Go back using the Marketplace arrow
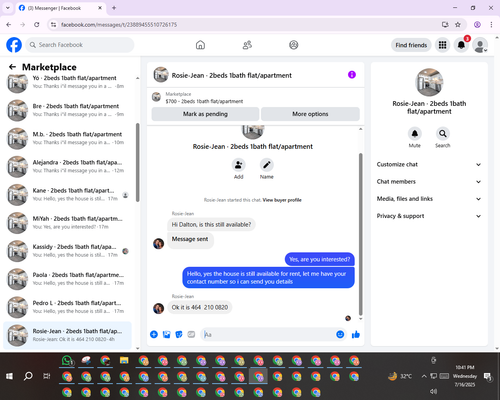The width and height of the screenshot is (500, 400). pos(12,67)
